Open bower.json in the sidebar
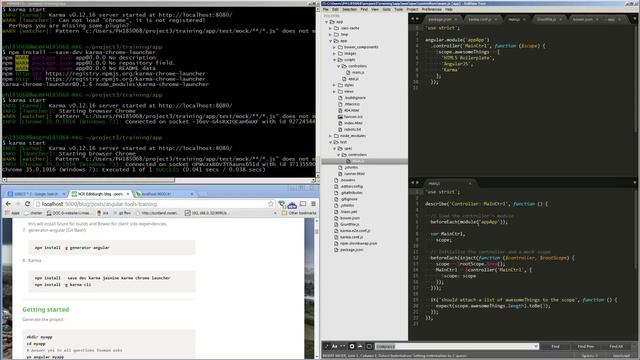Viewport: 640px width, 360px height. point(350,218)
